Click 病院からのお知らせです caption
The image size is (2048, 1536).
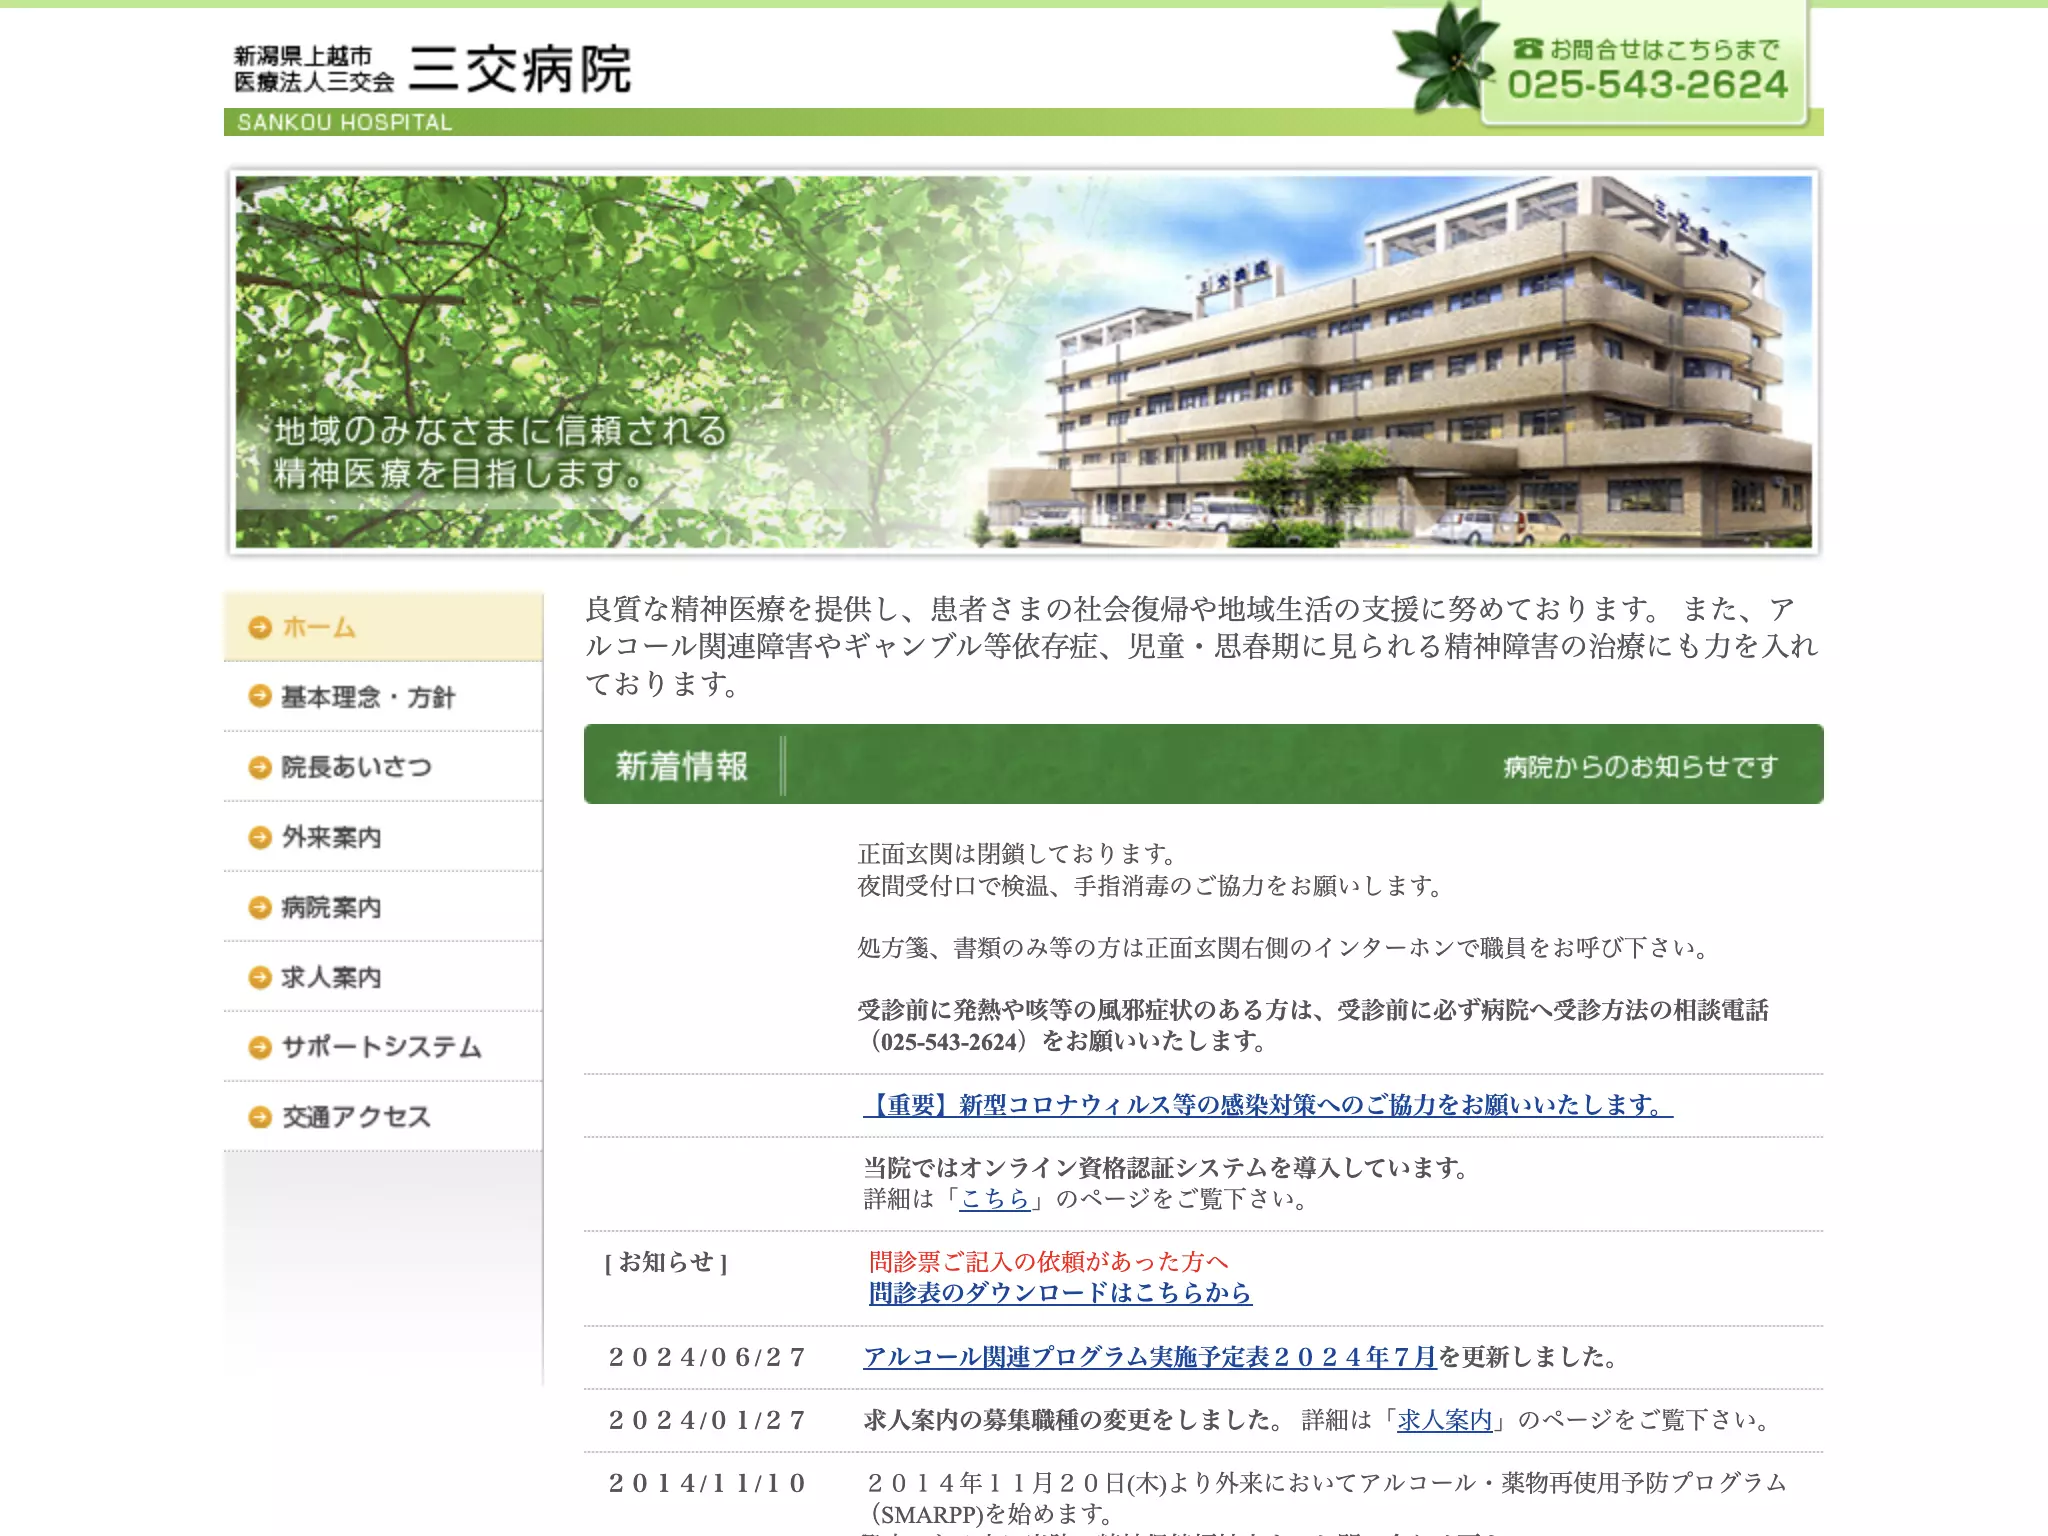coord(1641,766)
